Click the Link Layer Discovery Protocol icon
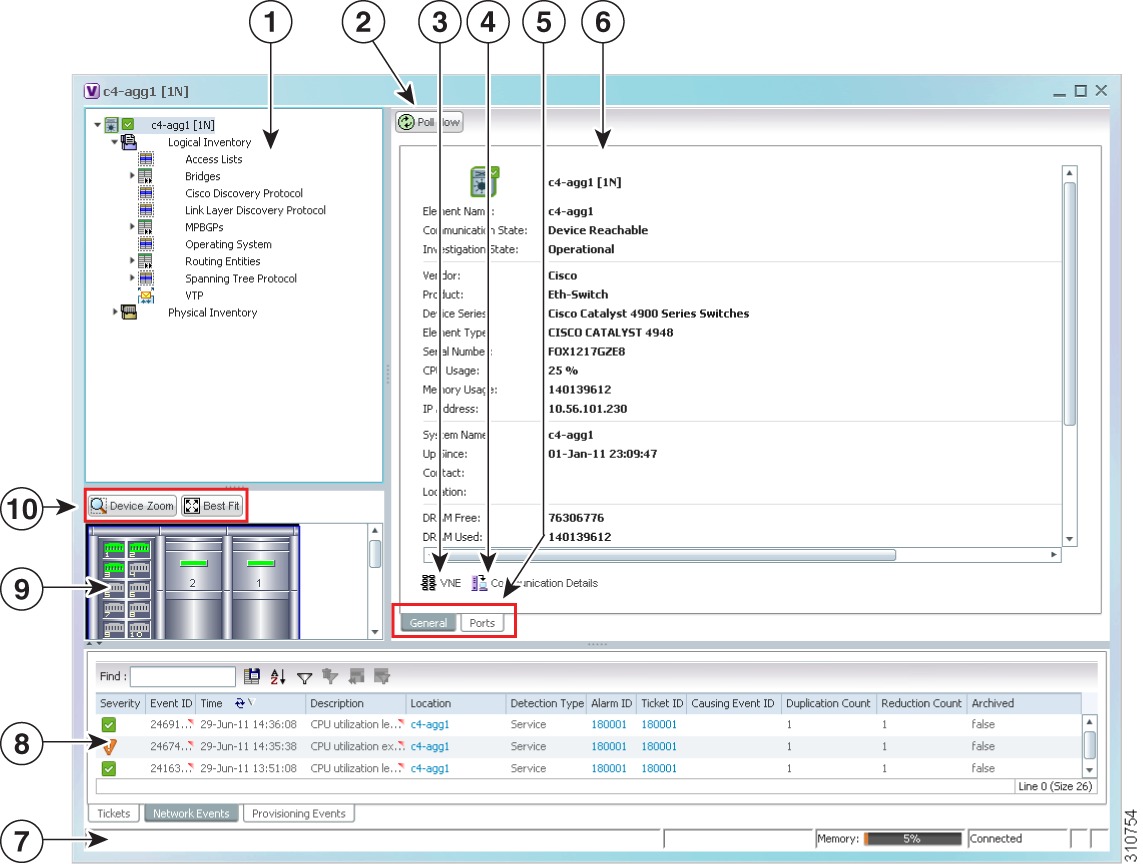1143x864 pixels. pyautogui.click(x=146, y=210)
